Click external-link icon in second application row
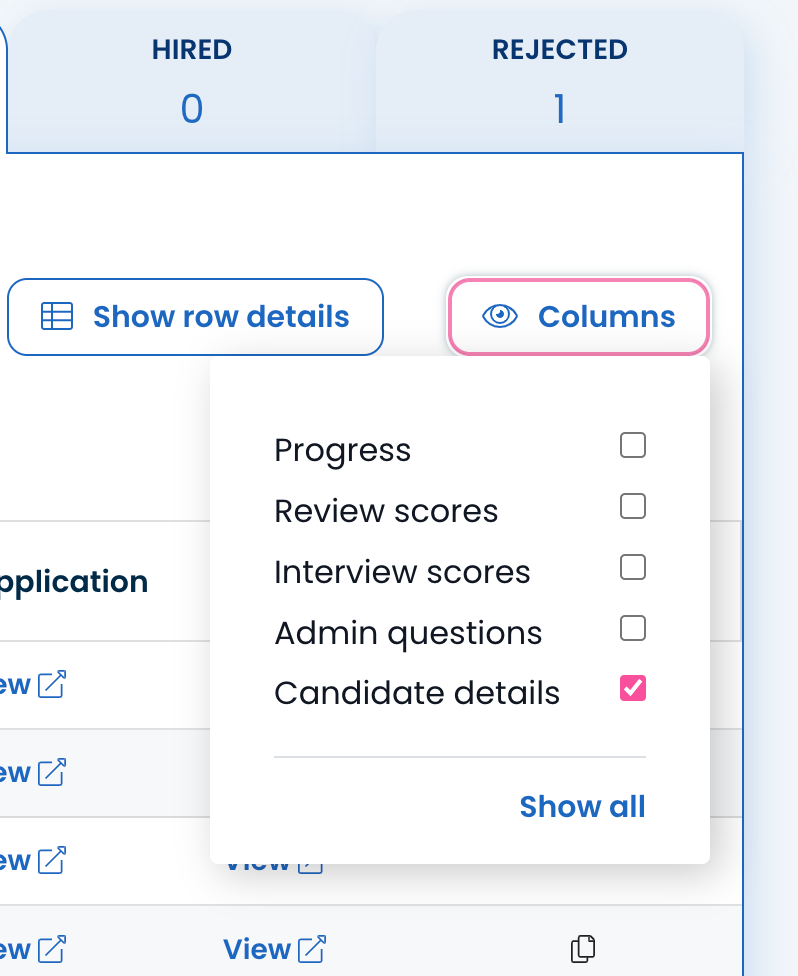Image resolution: width=798 pixels, height=976 pixels. pyautogui.click(x=52, y=772)
